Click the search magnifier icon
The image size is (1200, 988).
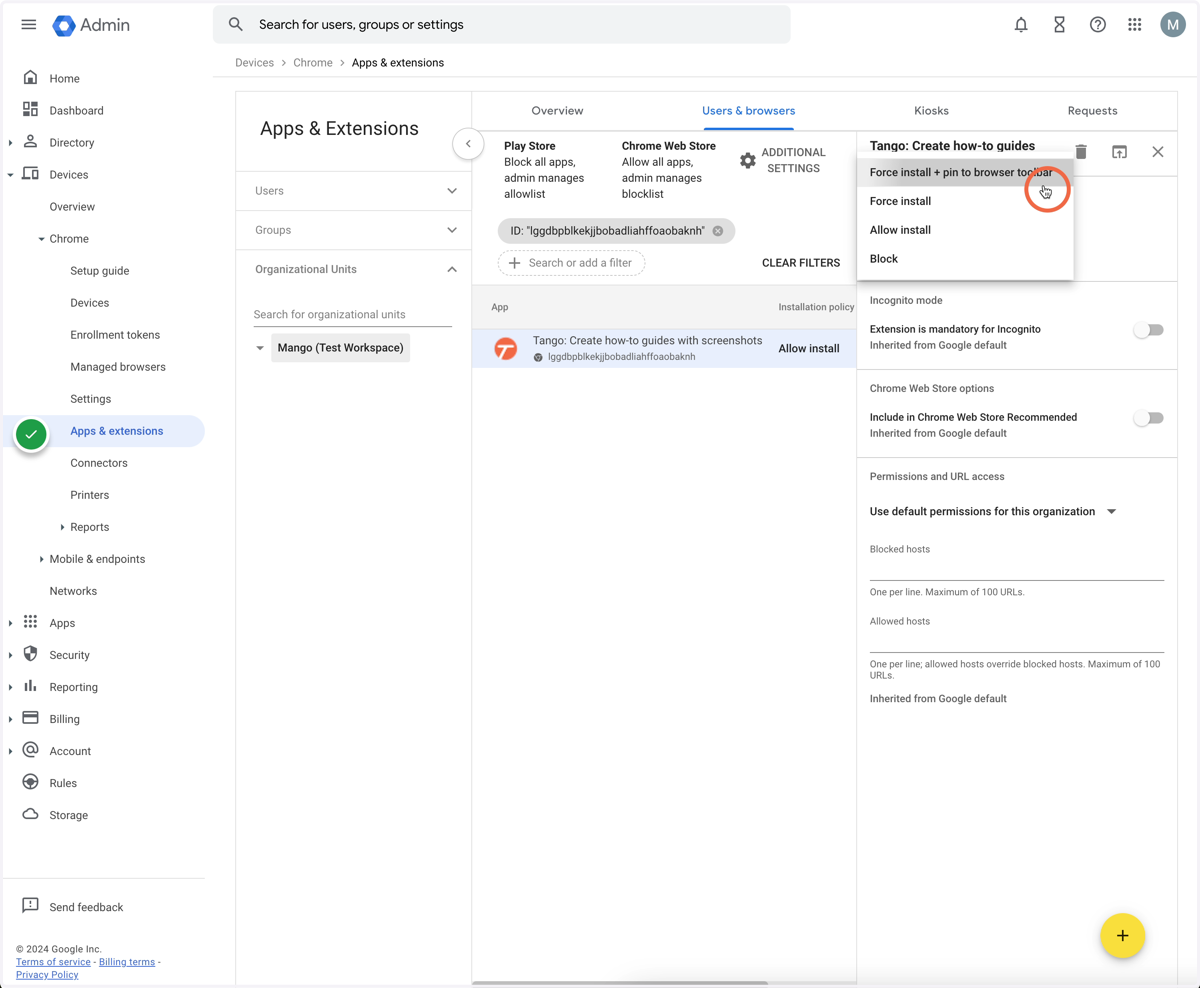click(x=236, y=24)
